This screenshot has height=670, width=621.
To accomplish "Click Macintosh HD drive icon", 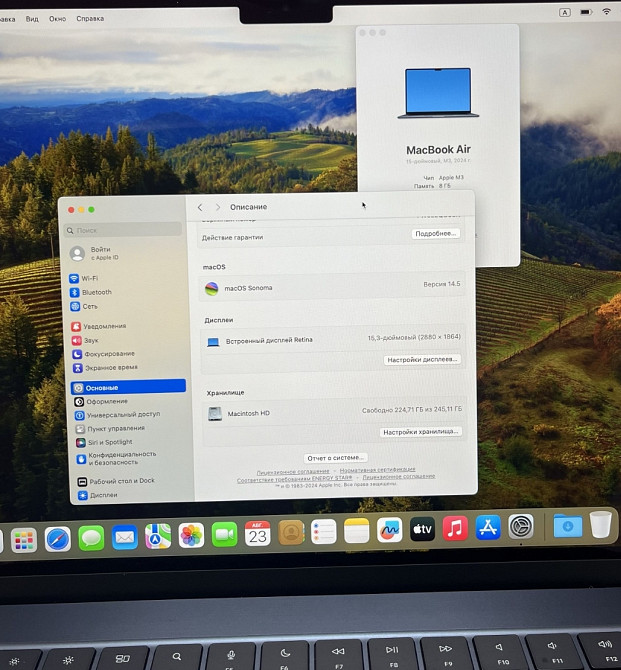I will (x=215, y=414).
